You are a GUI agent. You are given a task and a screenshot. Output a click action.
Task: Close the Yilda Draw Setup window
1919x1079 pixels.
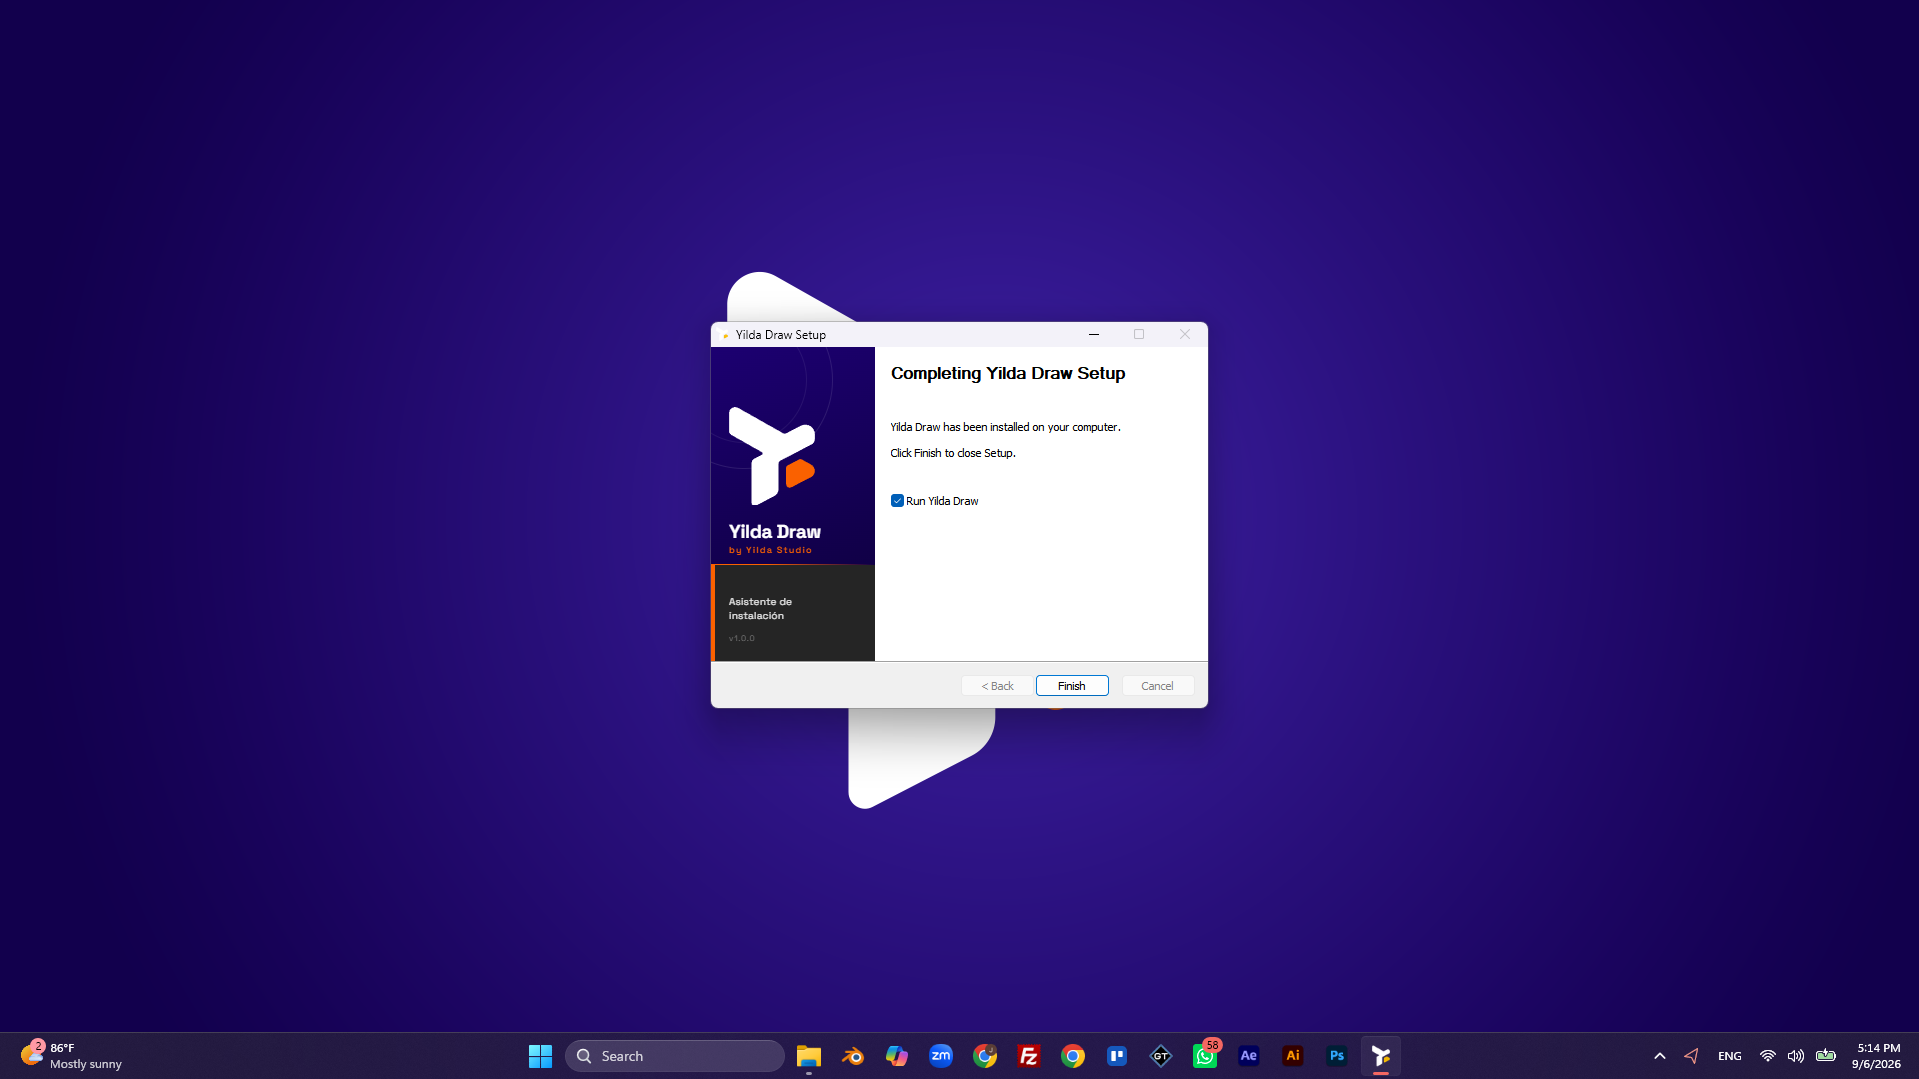tap(1184, 334)
